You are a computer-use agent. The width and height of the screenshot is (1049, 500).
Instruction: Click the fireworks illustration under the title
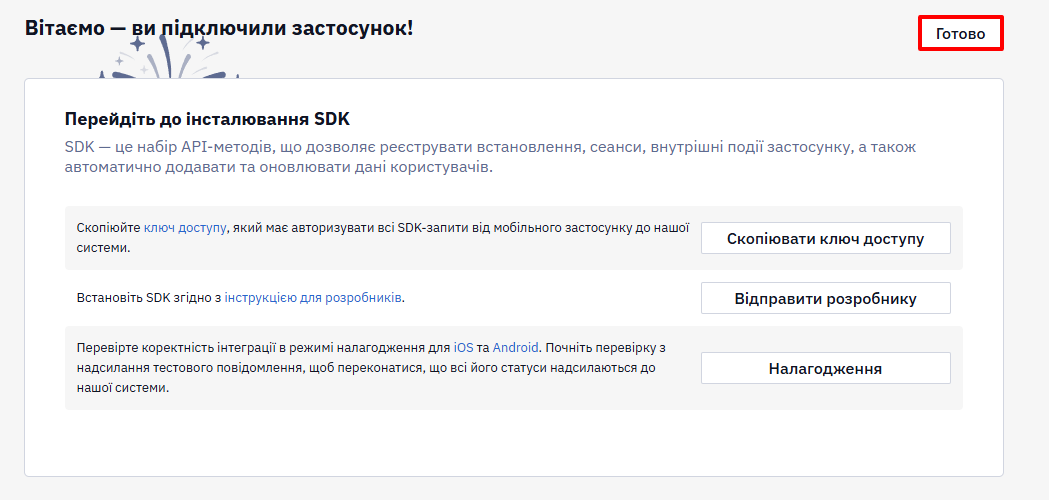[167, 58]
